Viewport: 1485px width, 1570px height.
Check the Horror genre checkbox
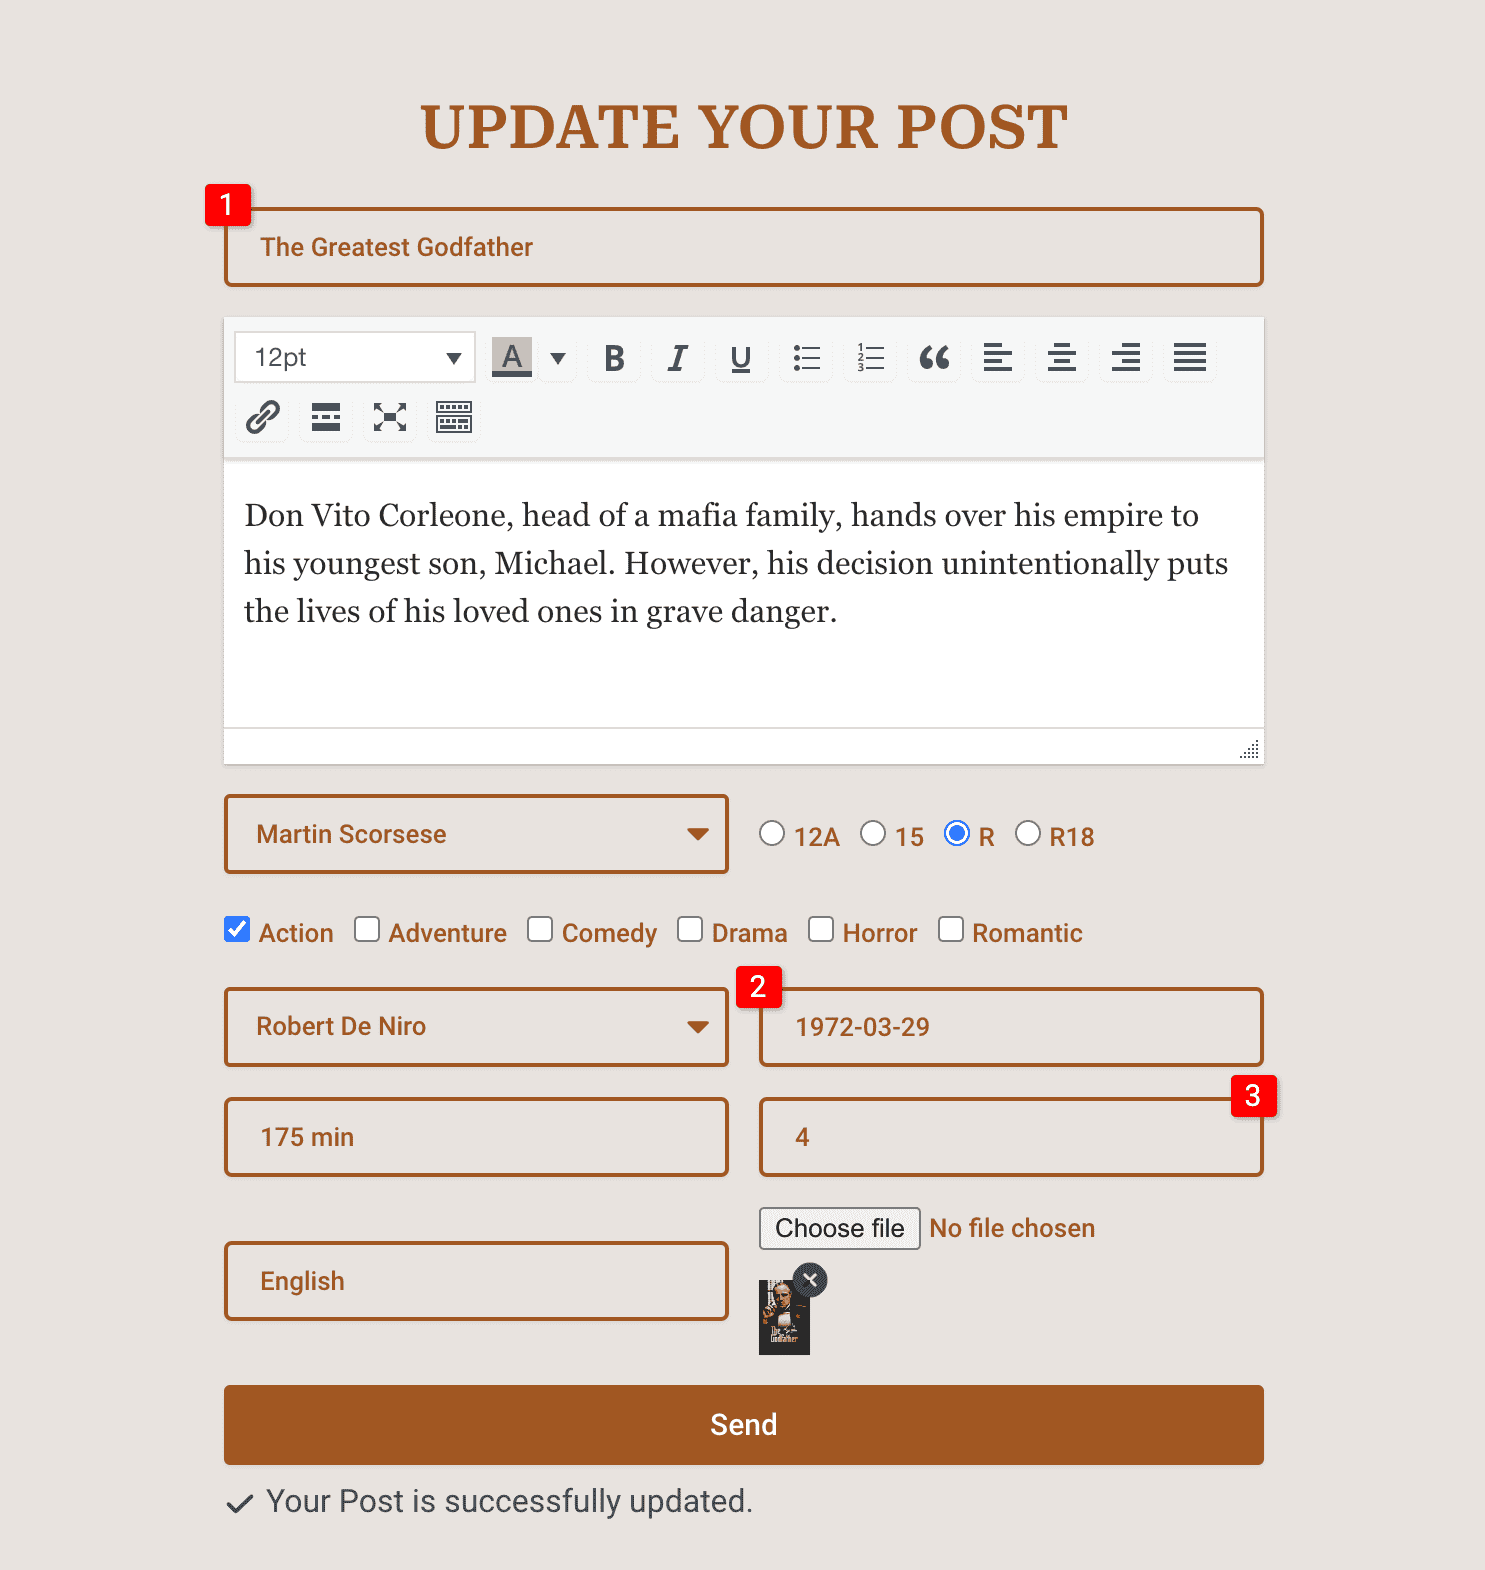point(821,929)
